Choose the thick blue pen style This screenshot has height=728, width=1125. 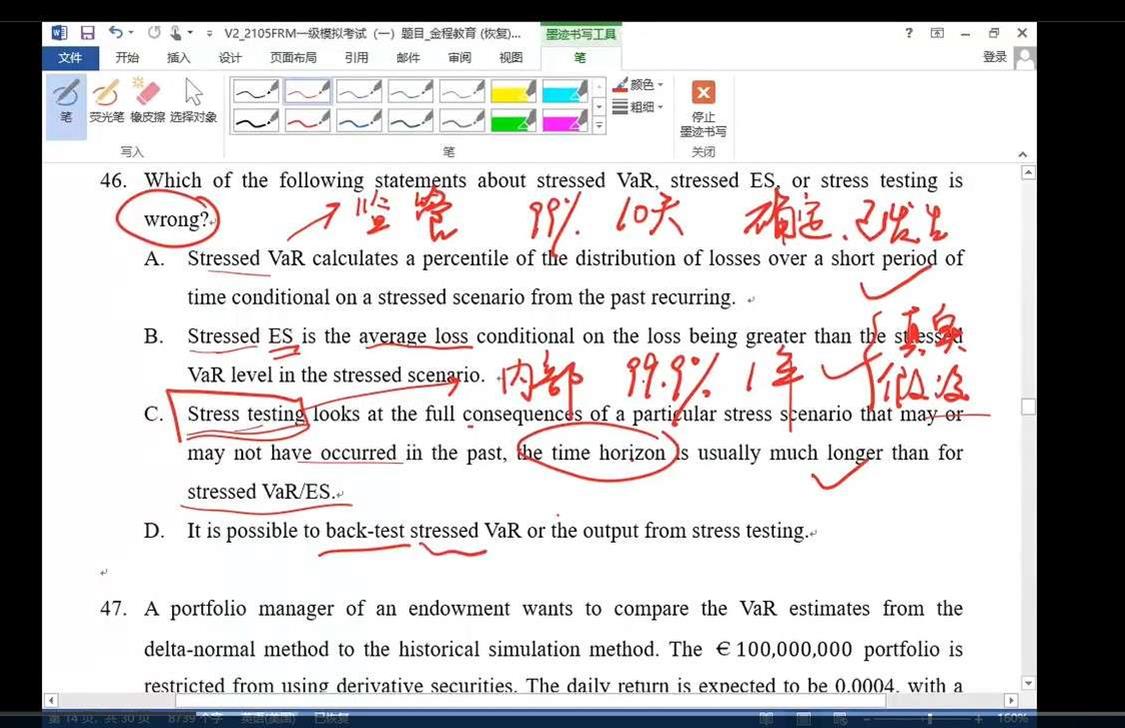pyautogui.click(x=359, y=120)
